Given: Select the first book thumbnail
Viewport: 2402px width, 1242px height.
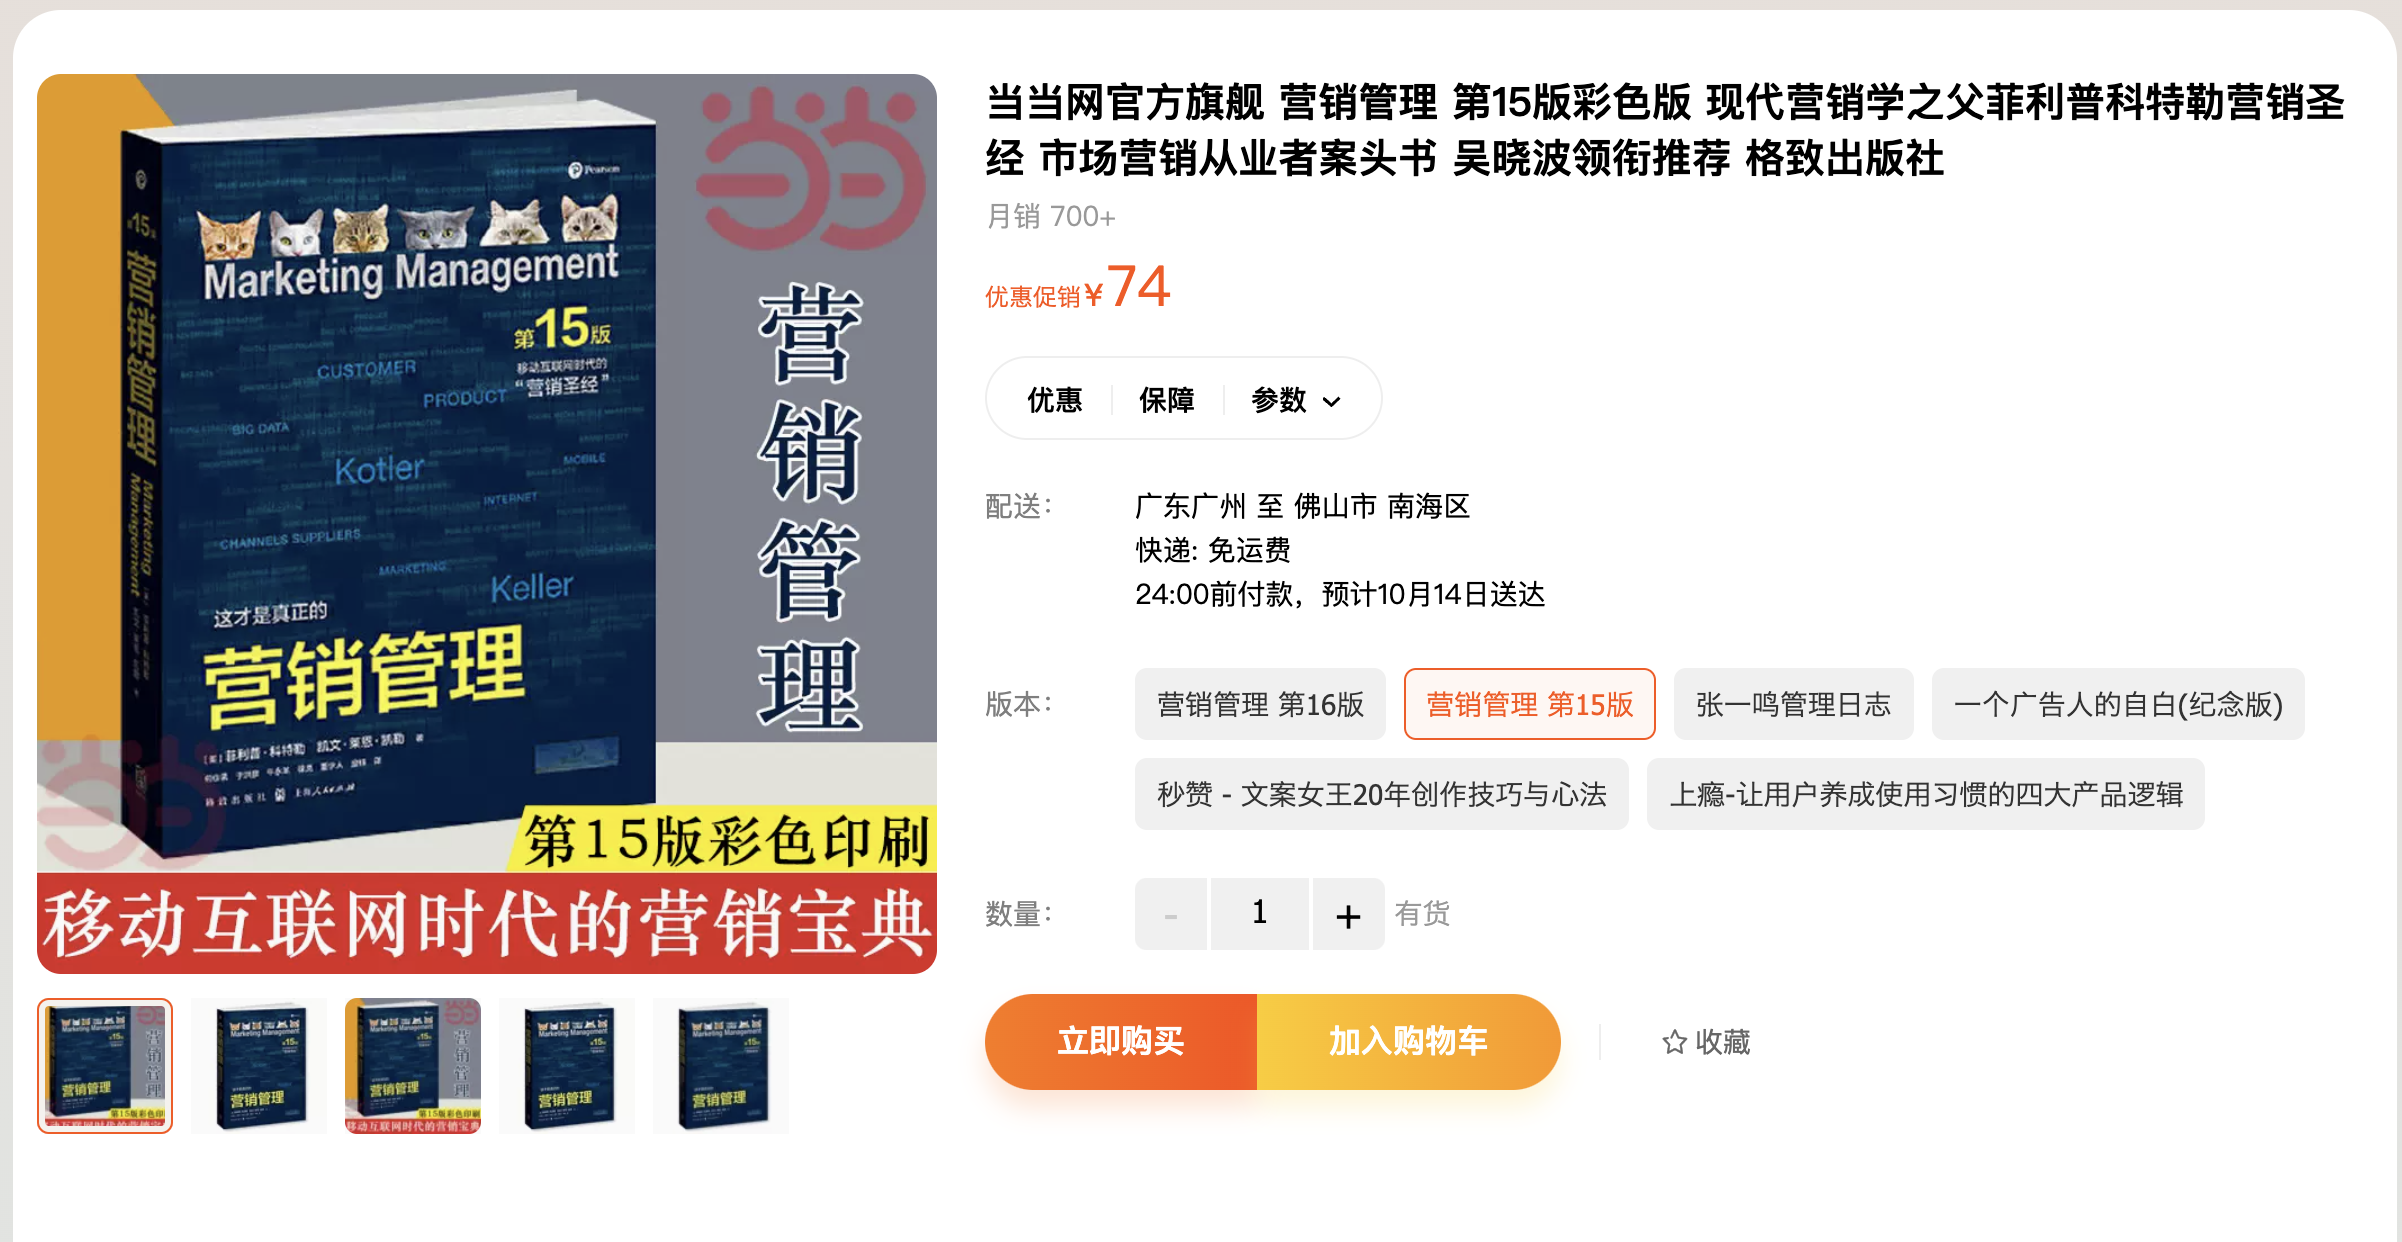Looking at the screenshot, I should tap(105, 1066).
